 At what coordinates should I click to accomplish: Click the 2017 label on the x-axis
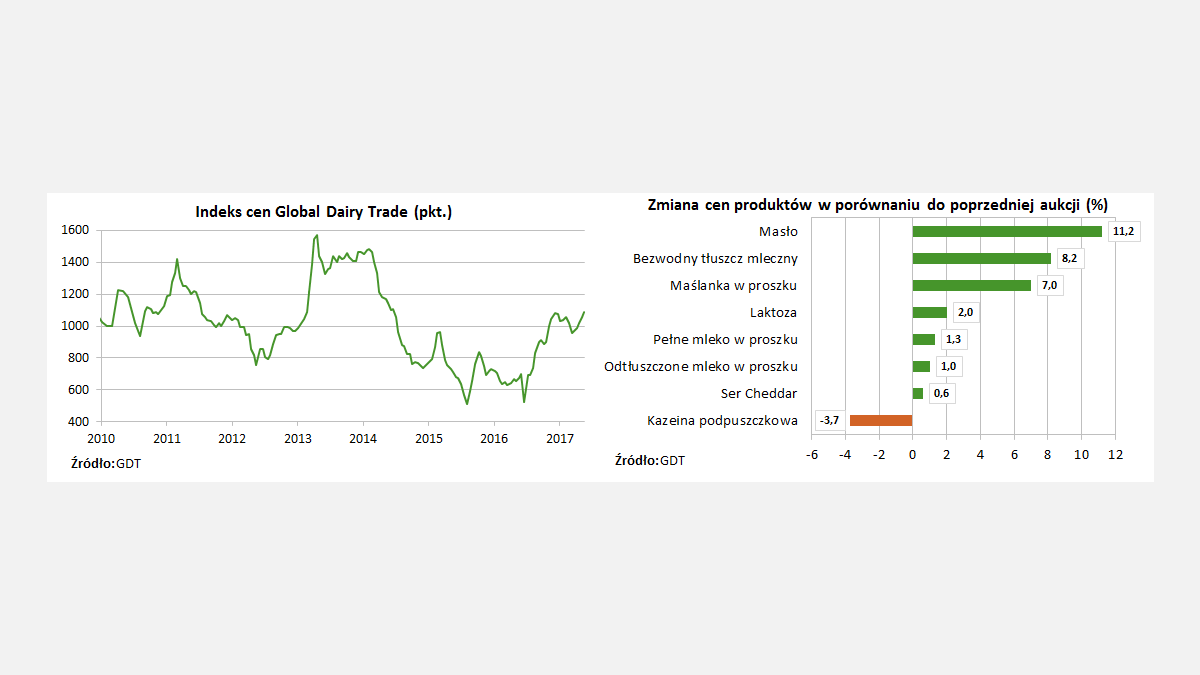560,438
